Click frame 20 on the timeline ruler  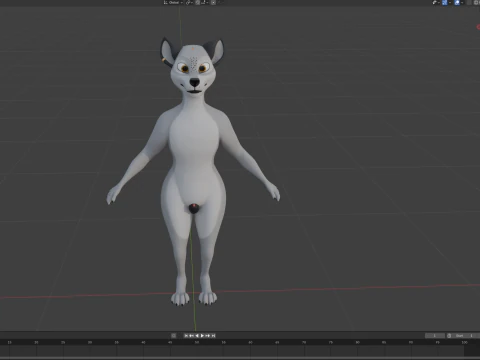click(36, 342)
